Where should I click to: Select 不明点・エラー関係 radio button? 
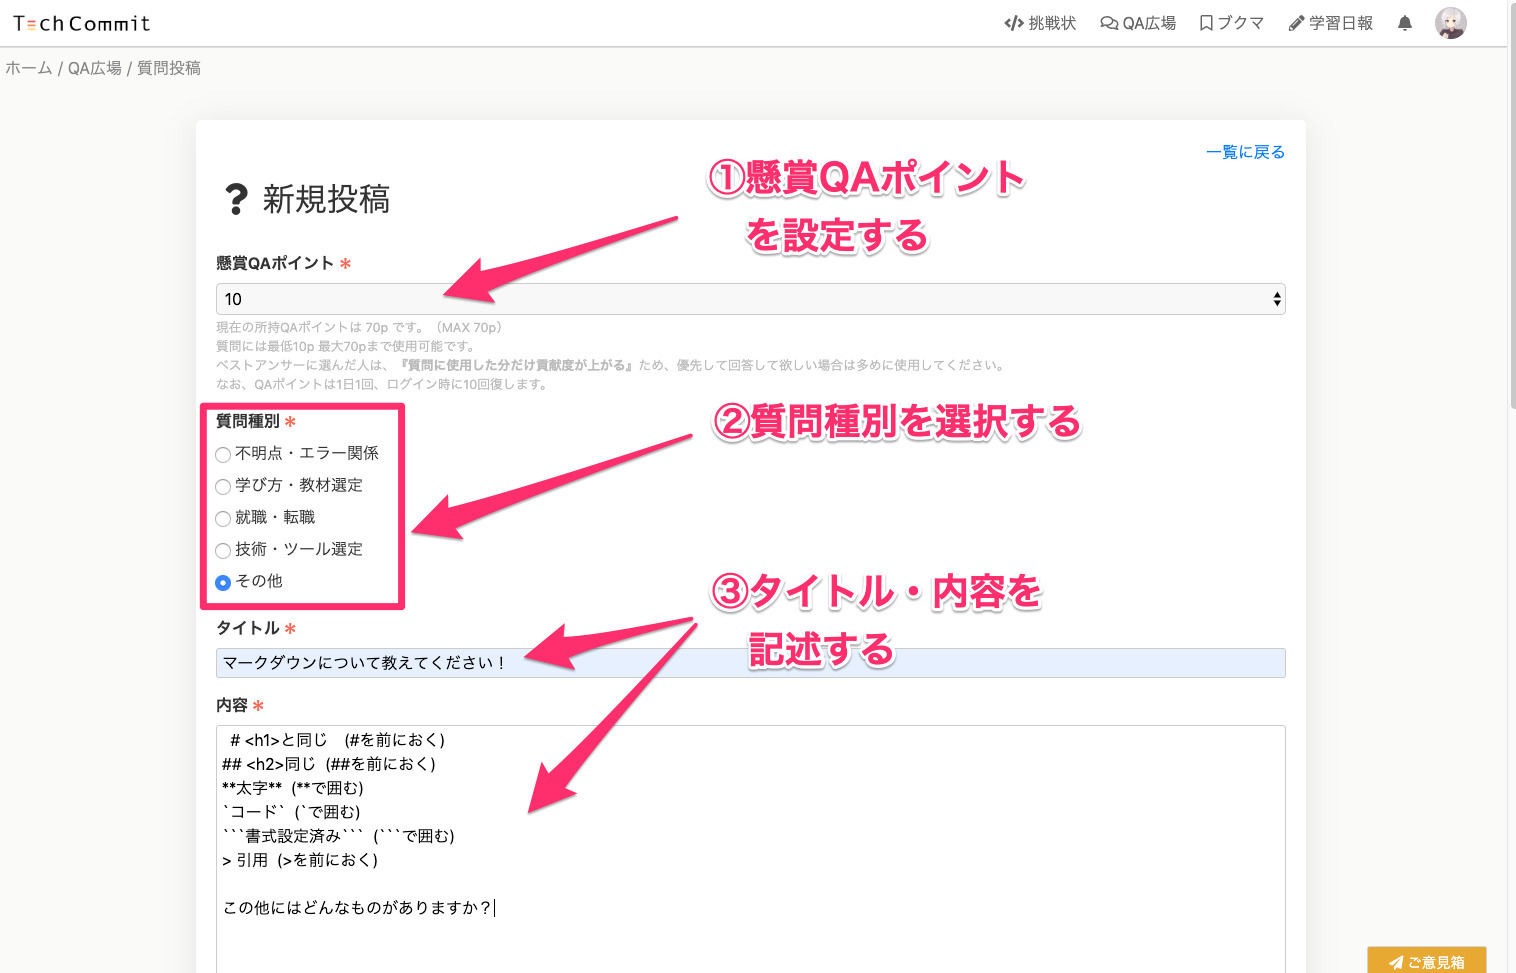coord(223,454)
